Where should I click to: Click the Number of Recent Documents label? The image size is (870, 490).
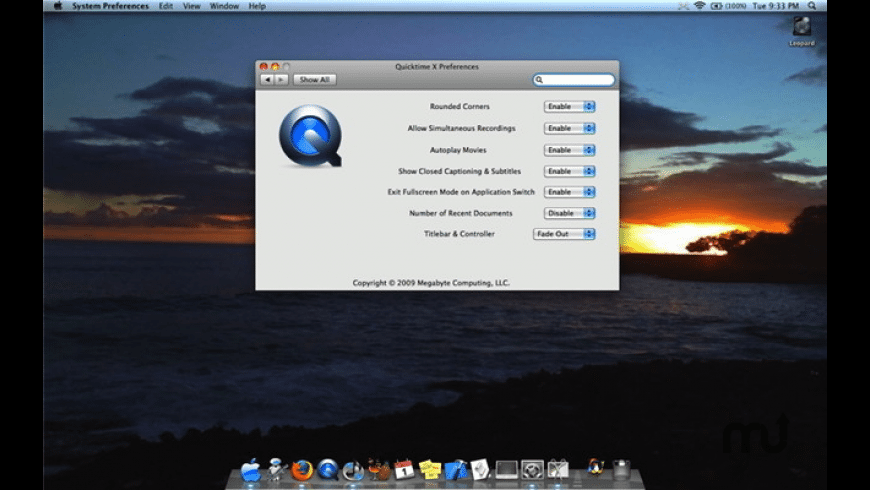(461, 213)
